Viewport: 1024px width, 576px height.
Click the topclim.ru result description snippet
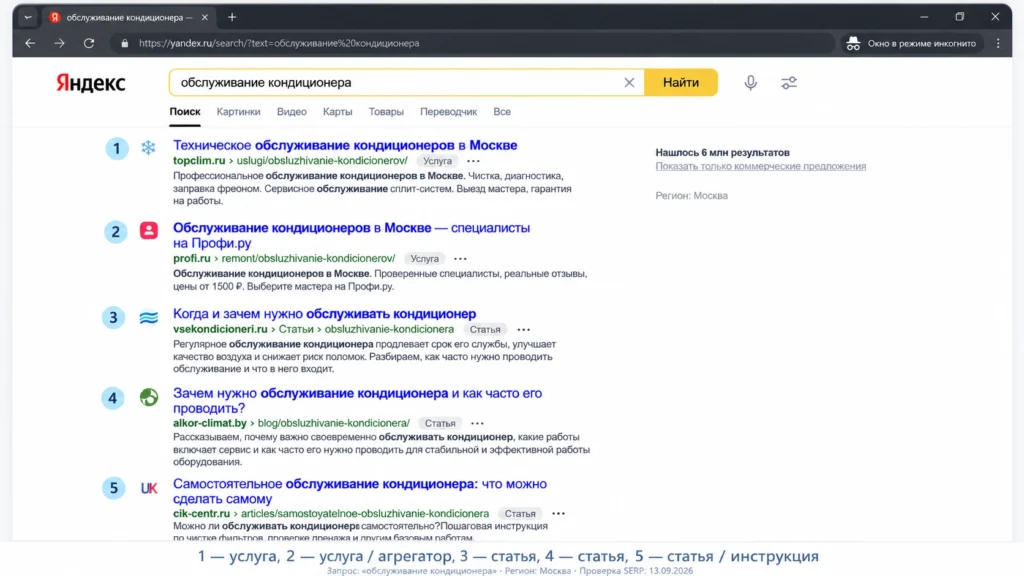(372, 188)
